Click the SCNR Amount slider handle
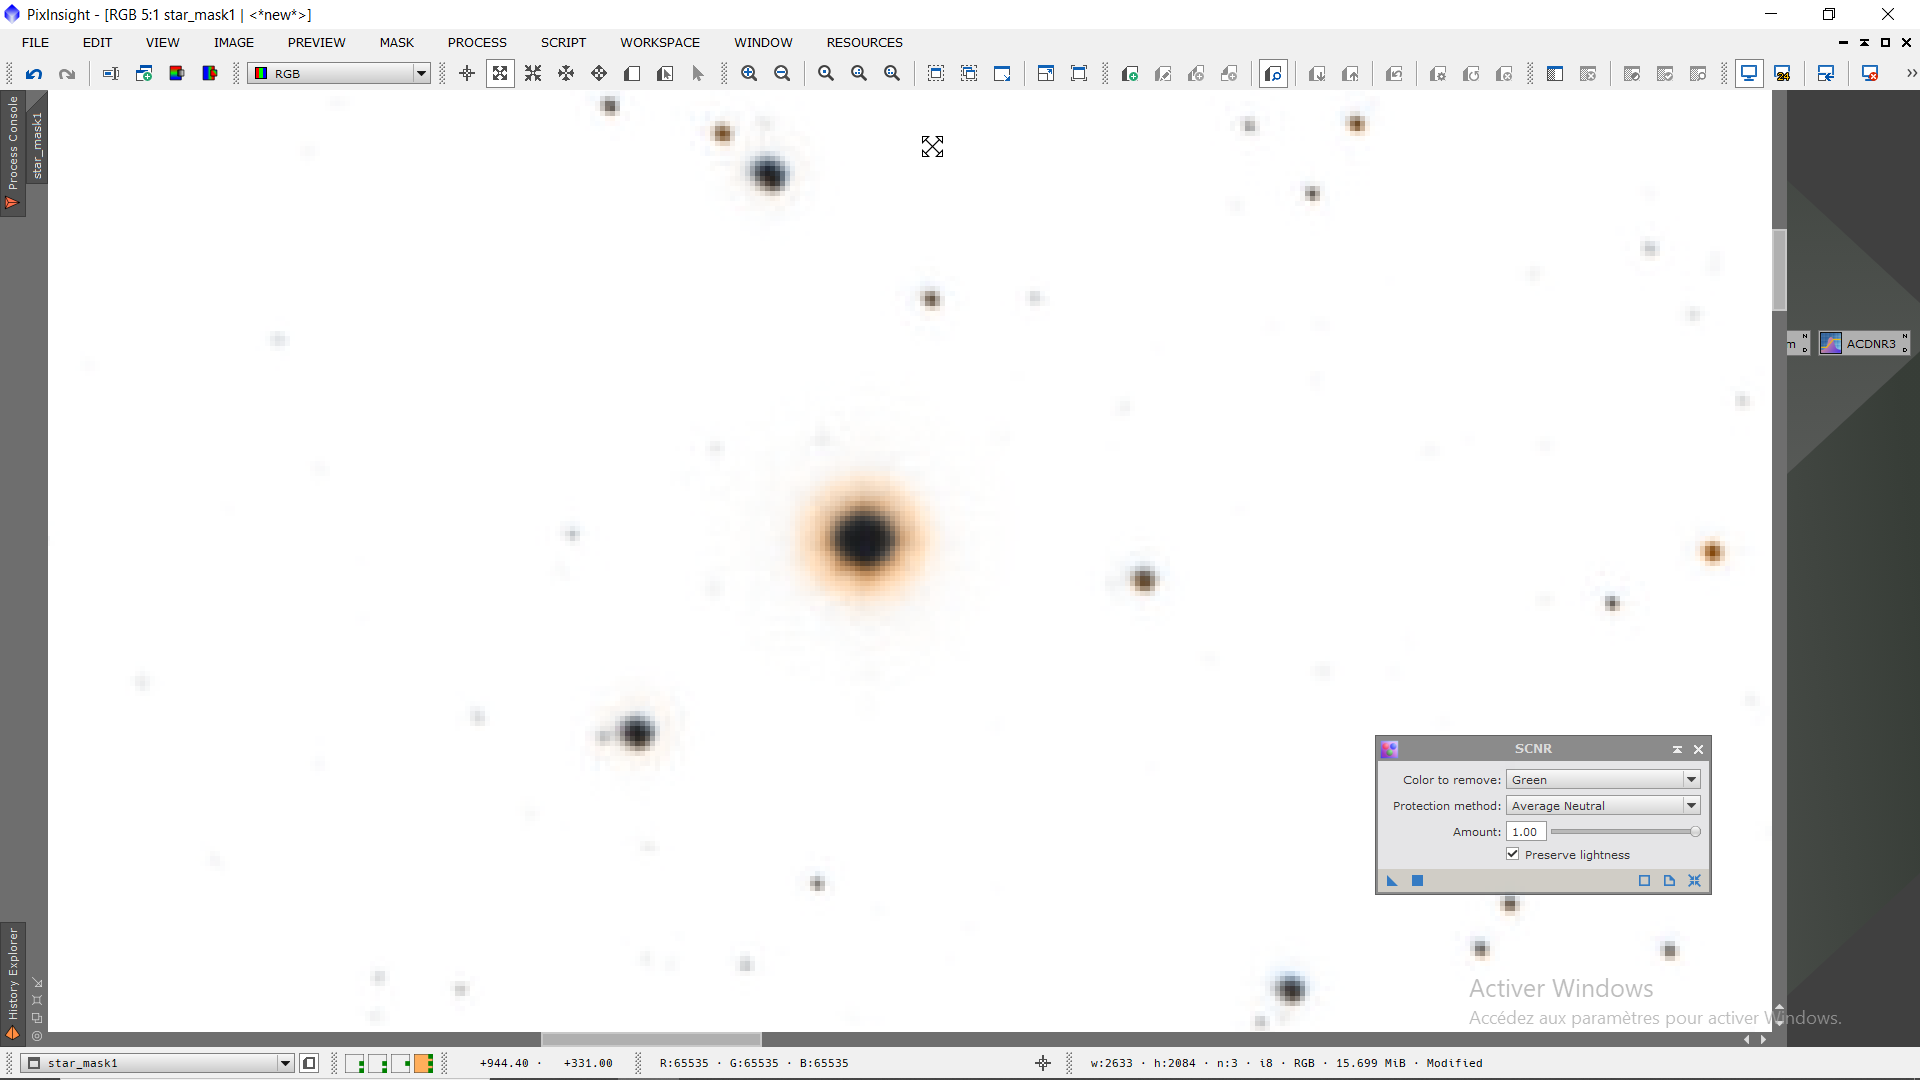1920x1080 pixels. (1695, 831)
